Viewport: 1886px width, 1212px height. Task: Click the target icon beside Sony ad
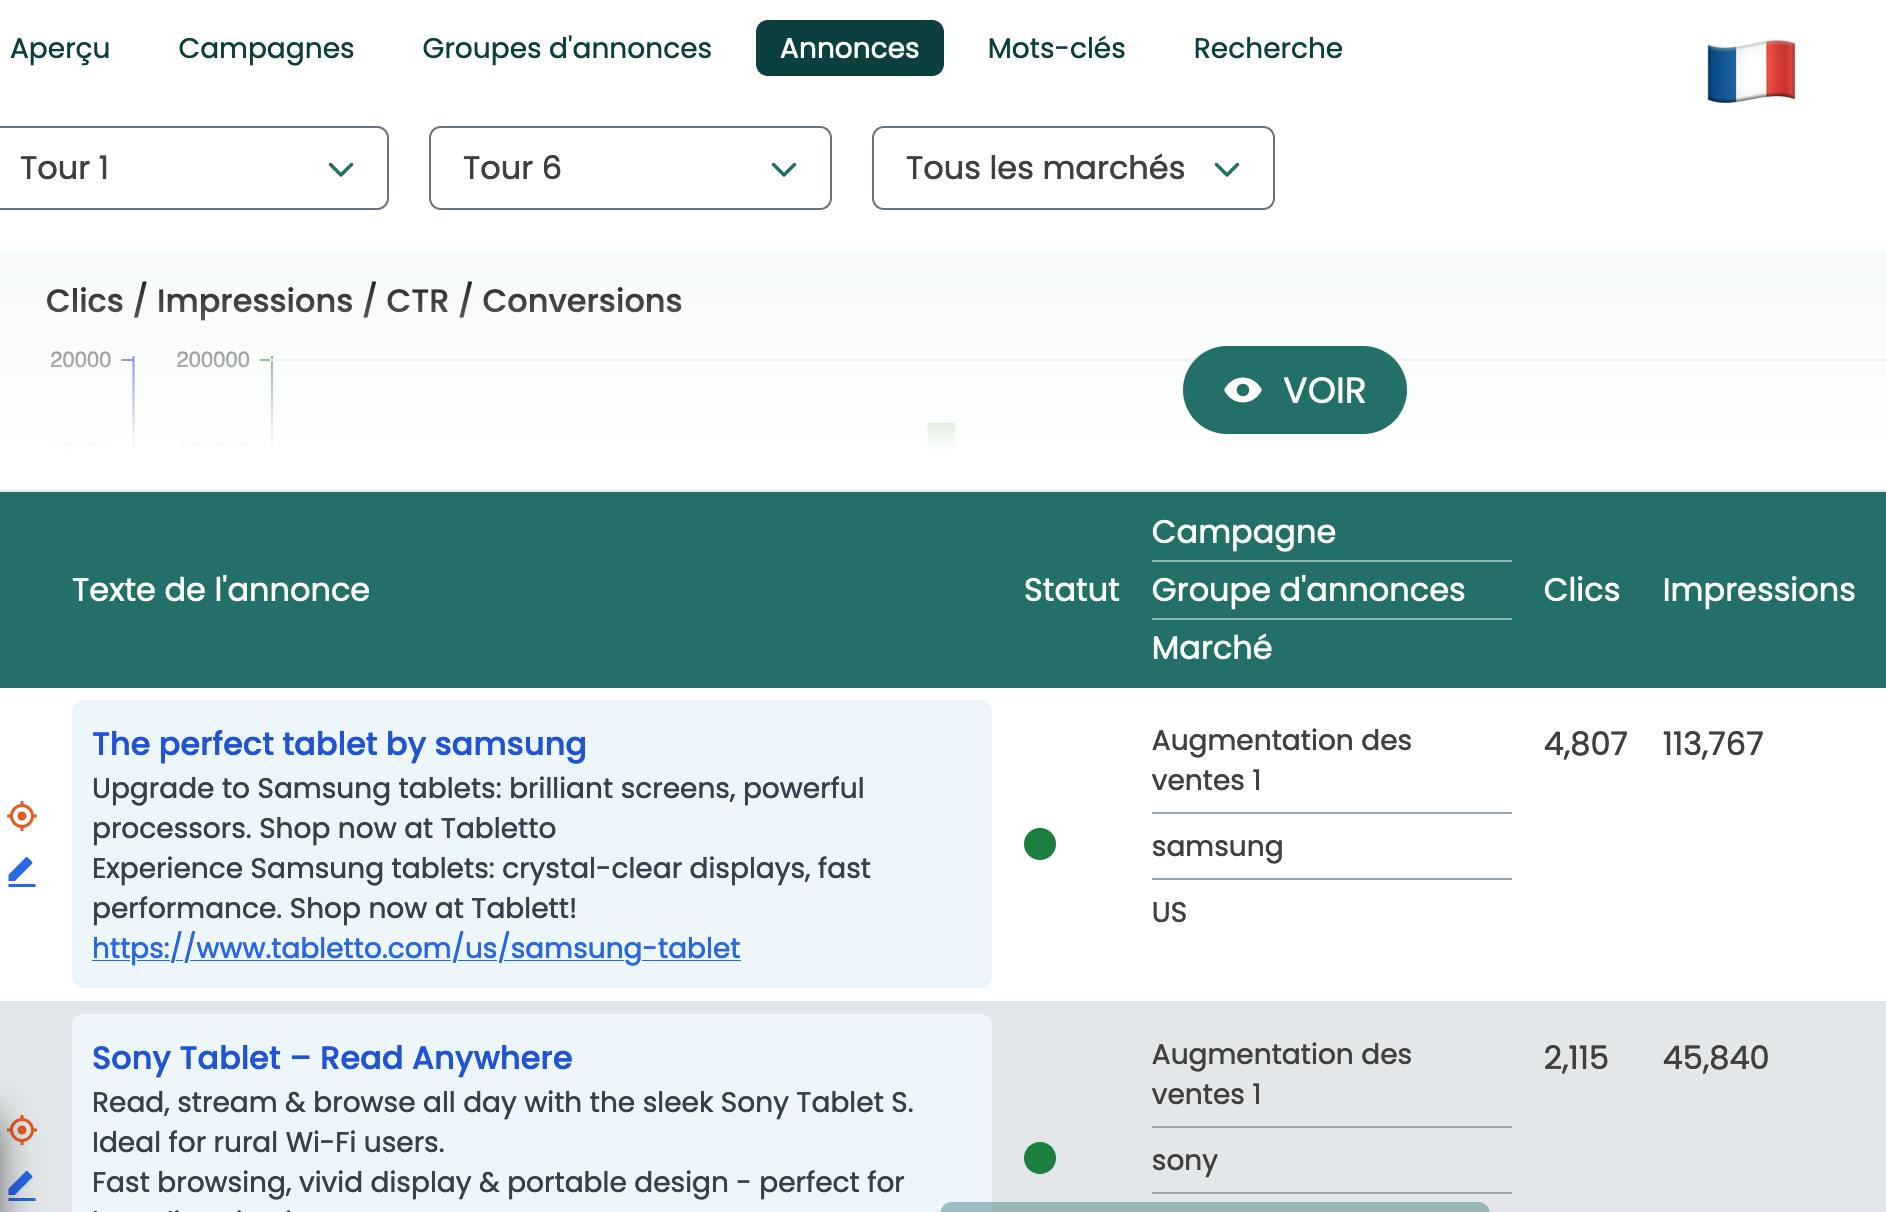pyautogui.click(x=22, y=1130)
